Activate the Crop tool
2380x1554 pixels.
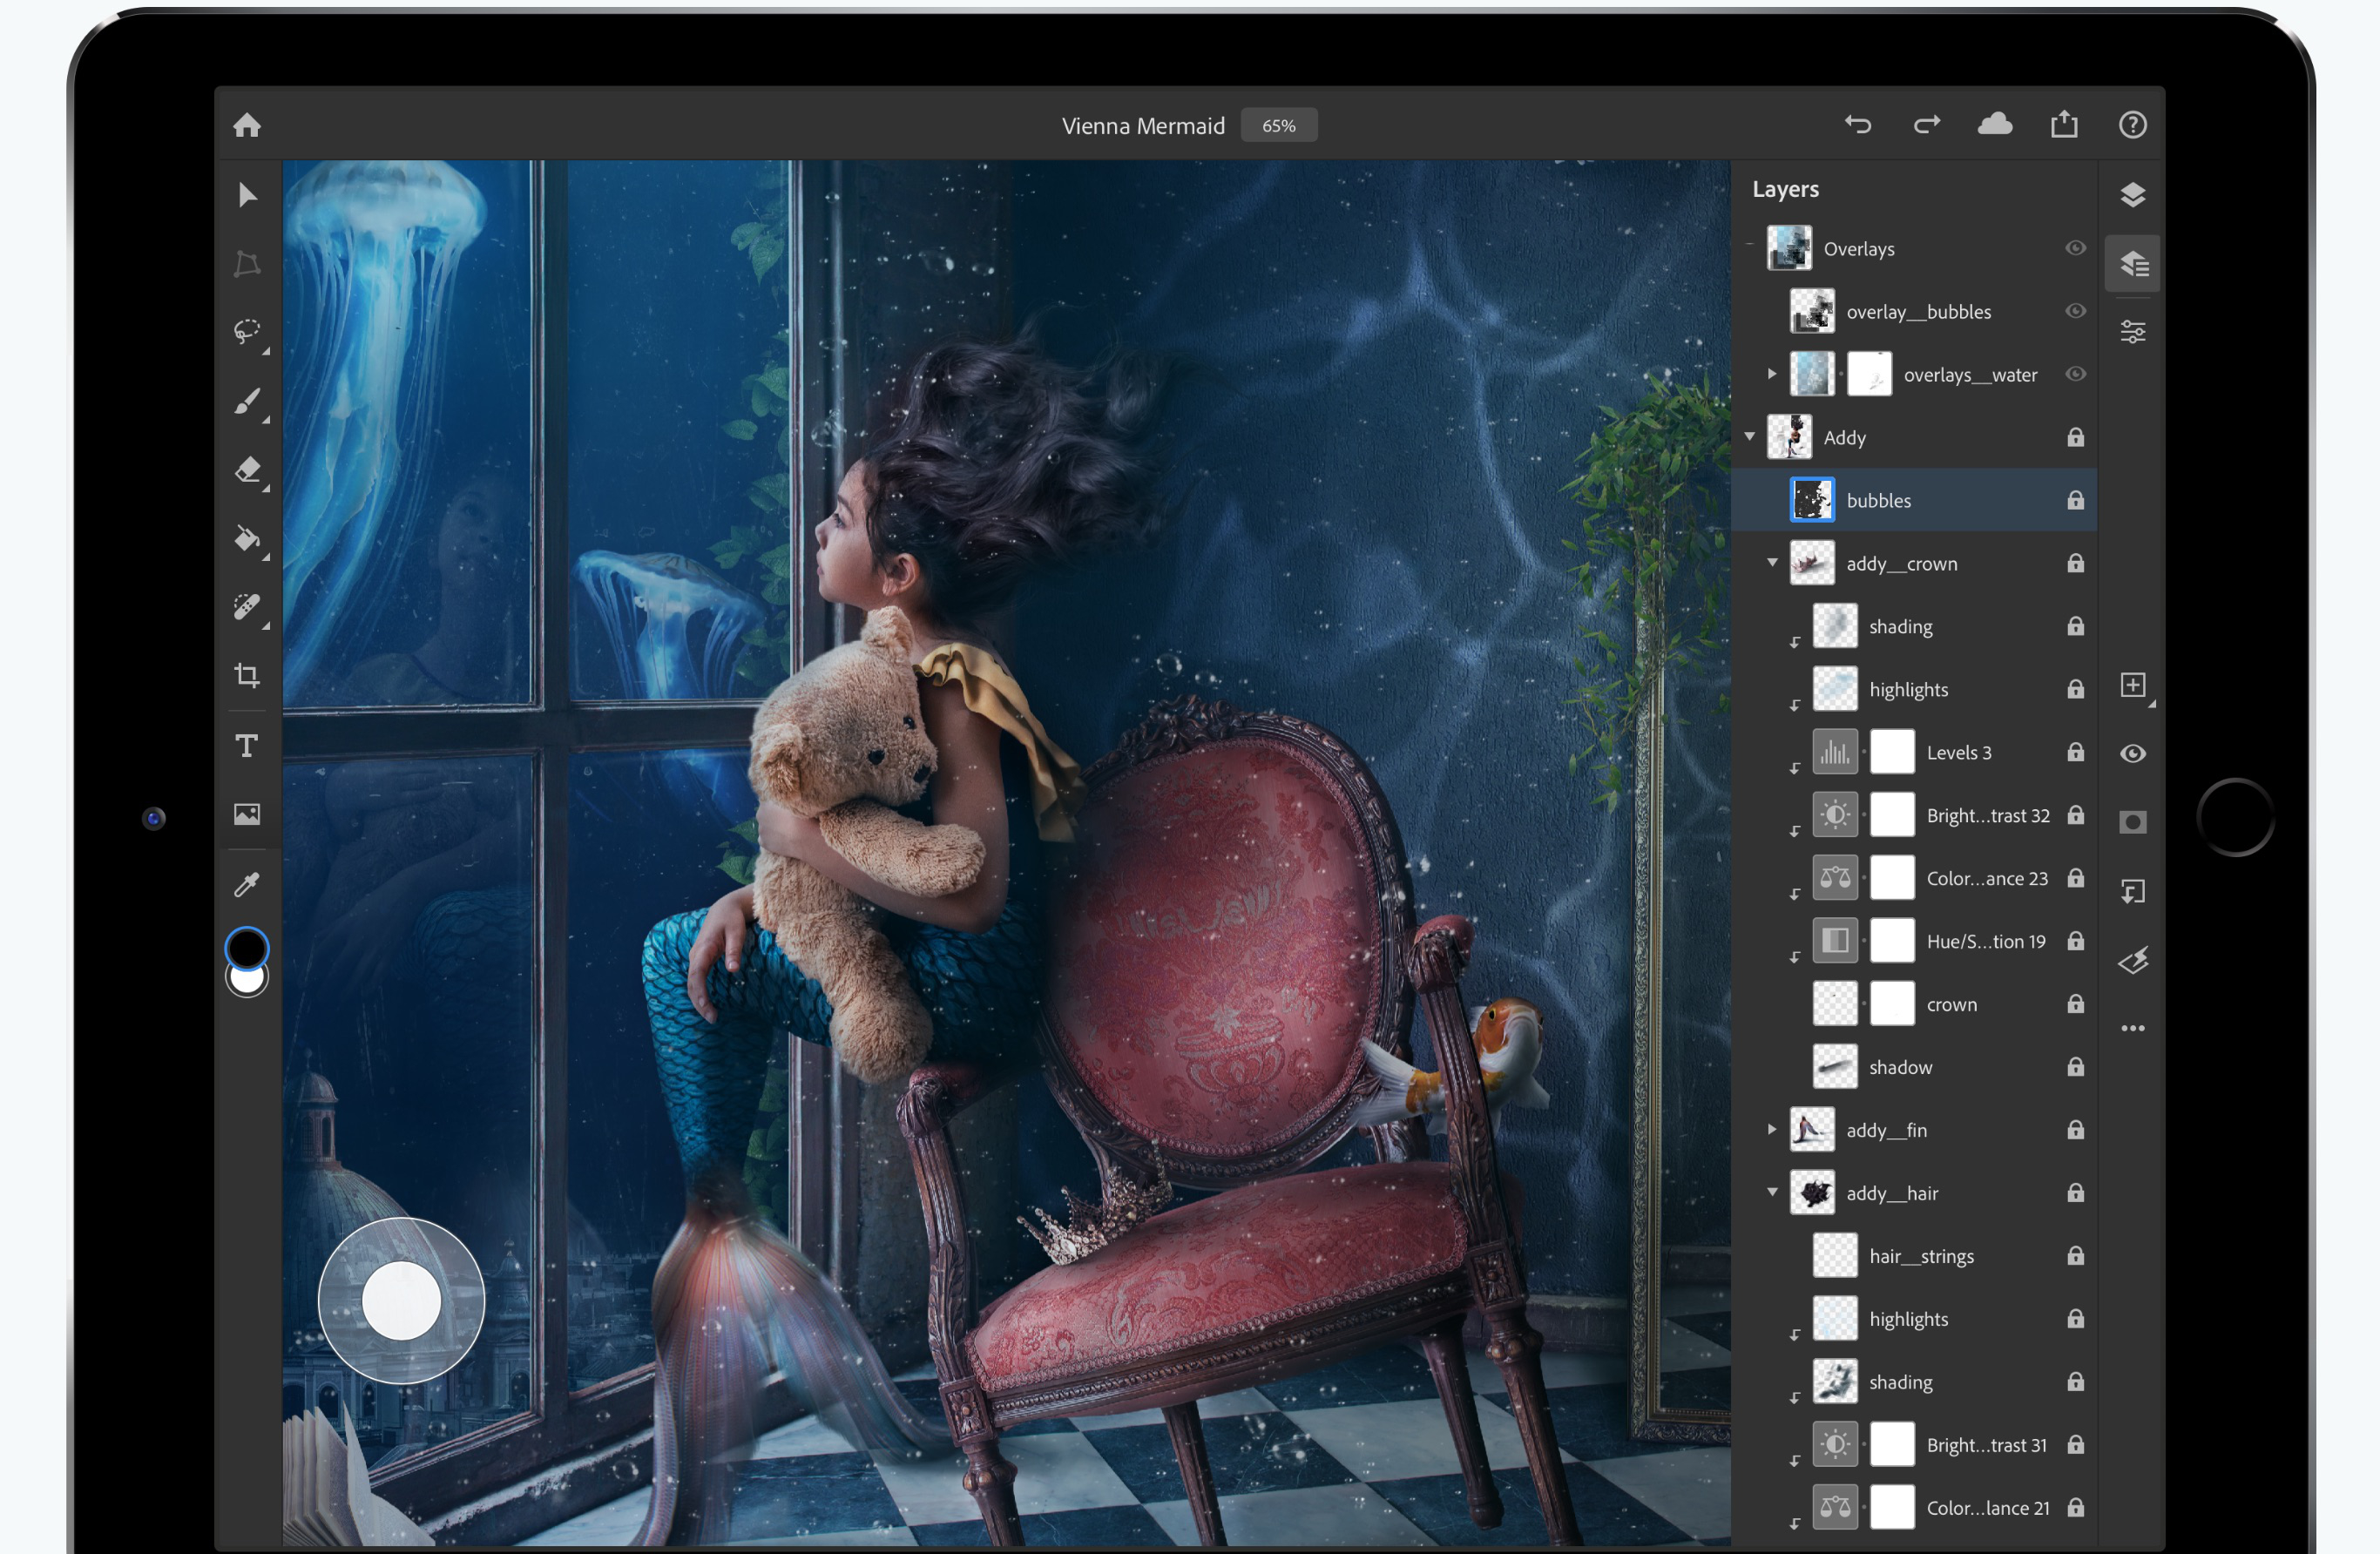click(x=247, y=675)
